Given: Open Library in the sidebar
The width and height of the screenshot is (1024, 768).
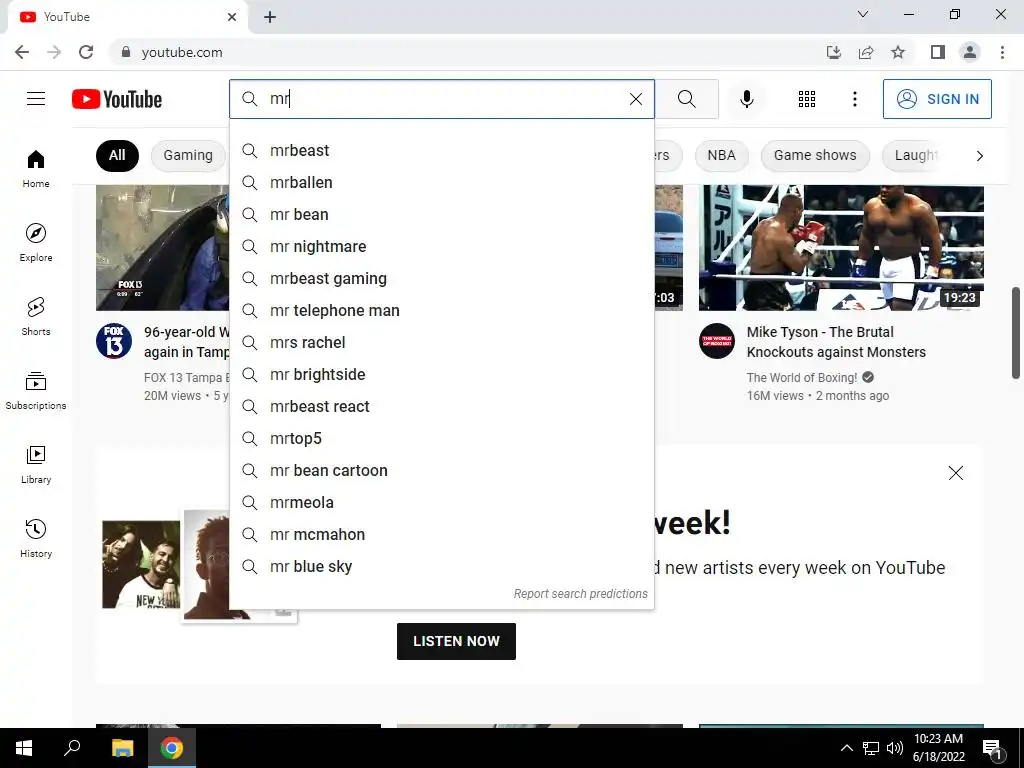Looking at the screenshot, I should point(36,464).
